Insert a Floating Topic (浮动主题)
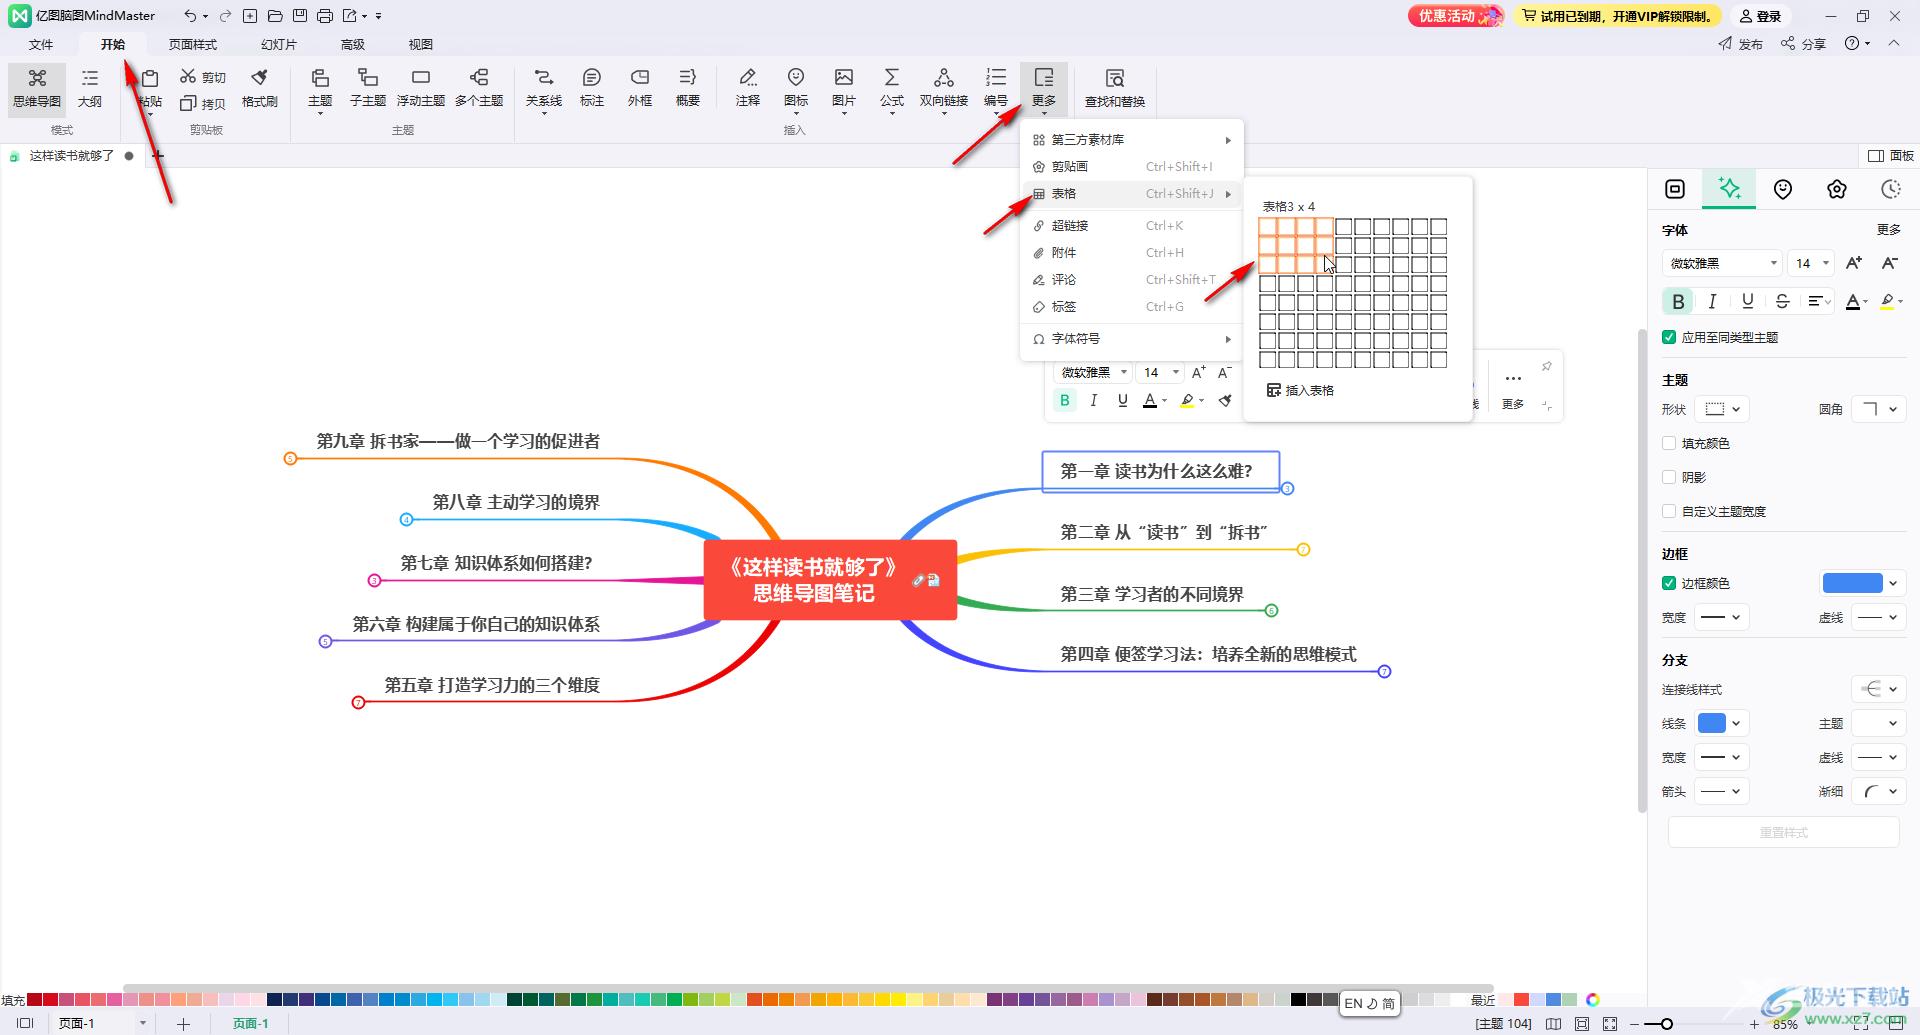 (x=421, y=88)
